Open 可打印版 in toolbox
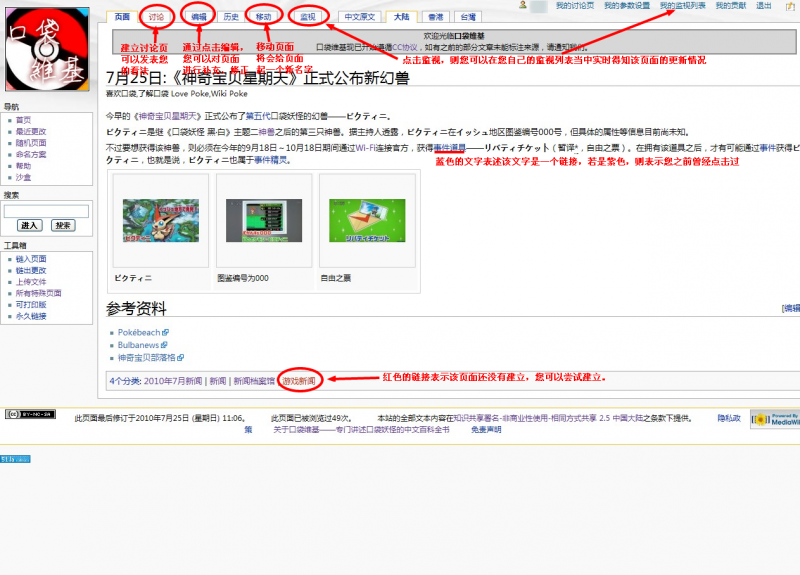The width and height of the screenshot is (800, 575). coord(31,305)
